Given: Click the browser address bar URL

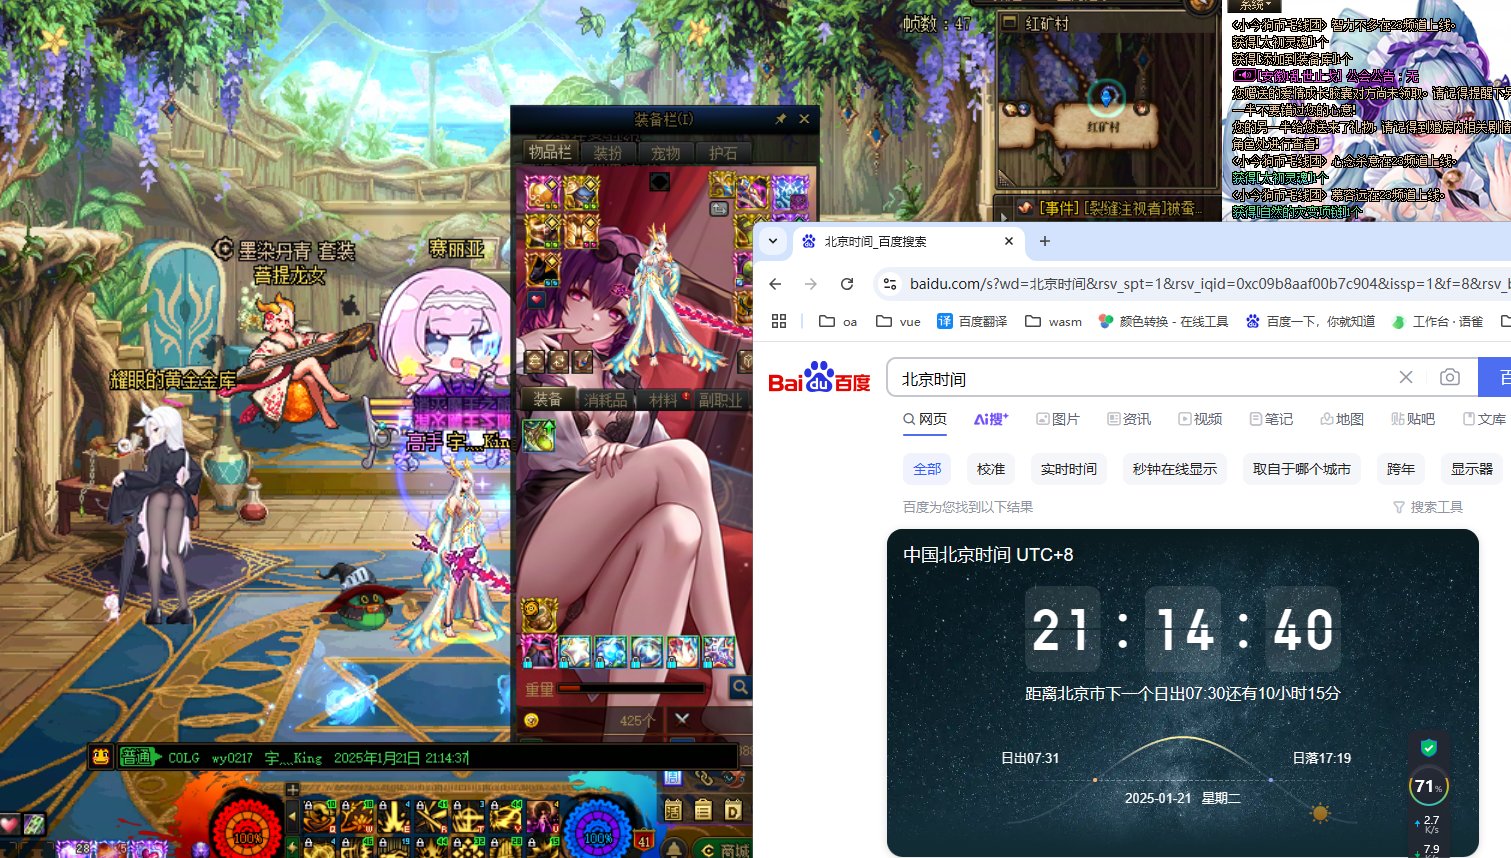Looking at the screenshot, I should [1208, 284].
